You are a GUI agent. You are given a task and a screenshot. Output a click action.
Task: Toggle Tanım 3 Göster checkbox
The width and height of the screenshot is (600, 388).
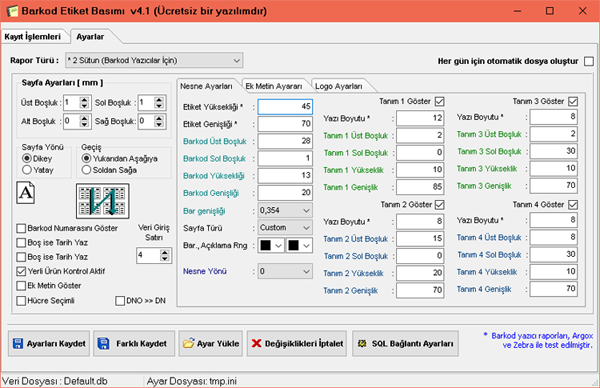tap(573, 101)
